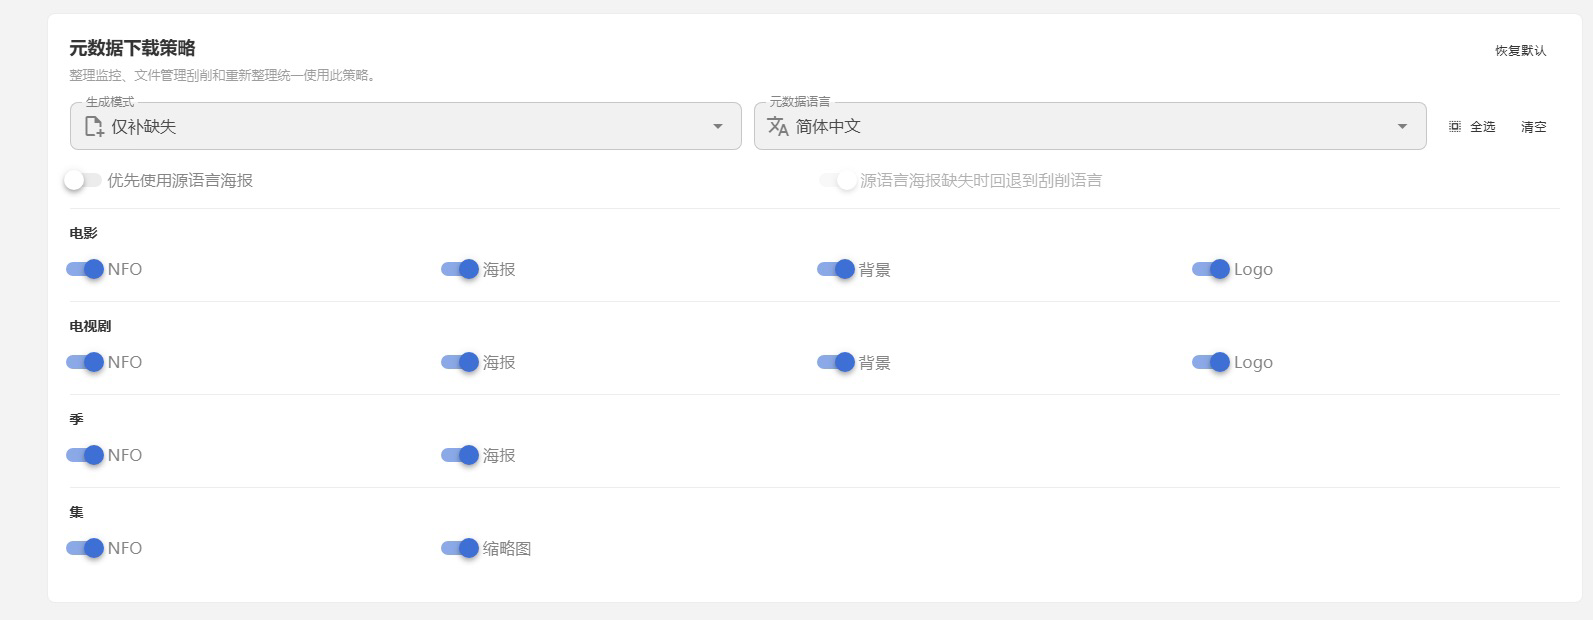
Task: Click the 仅补缺失 selected value
Action: coord(144,127)
